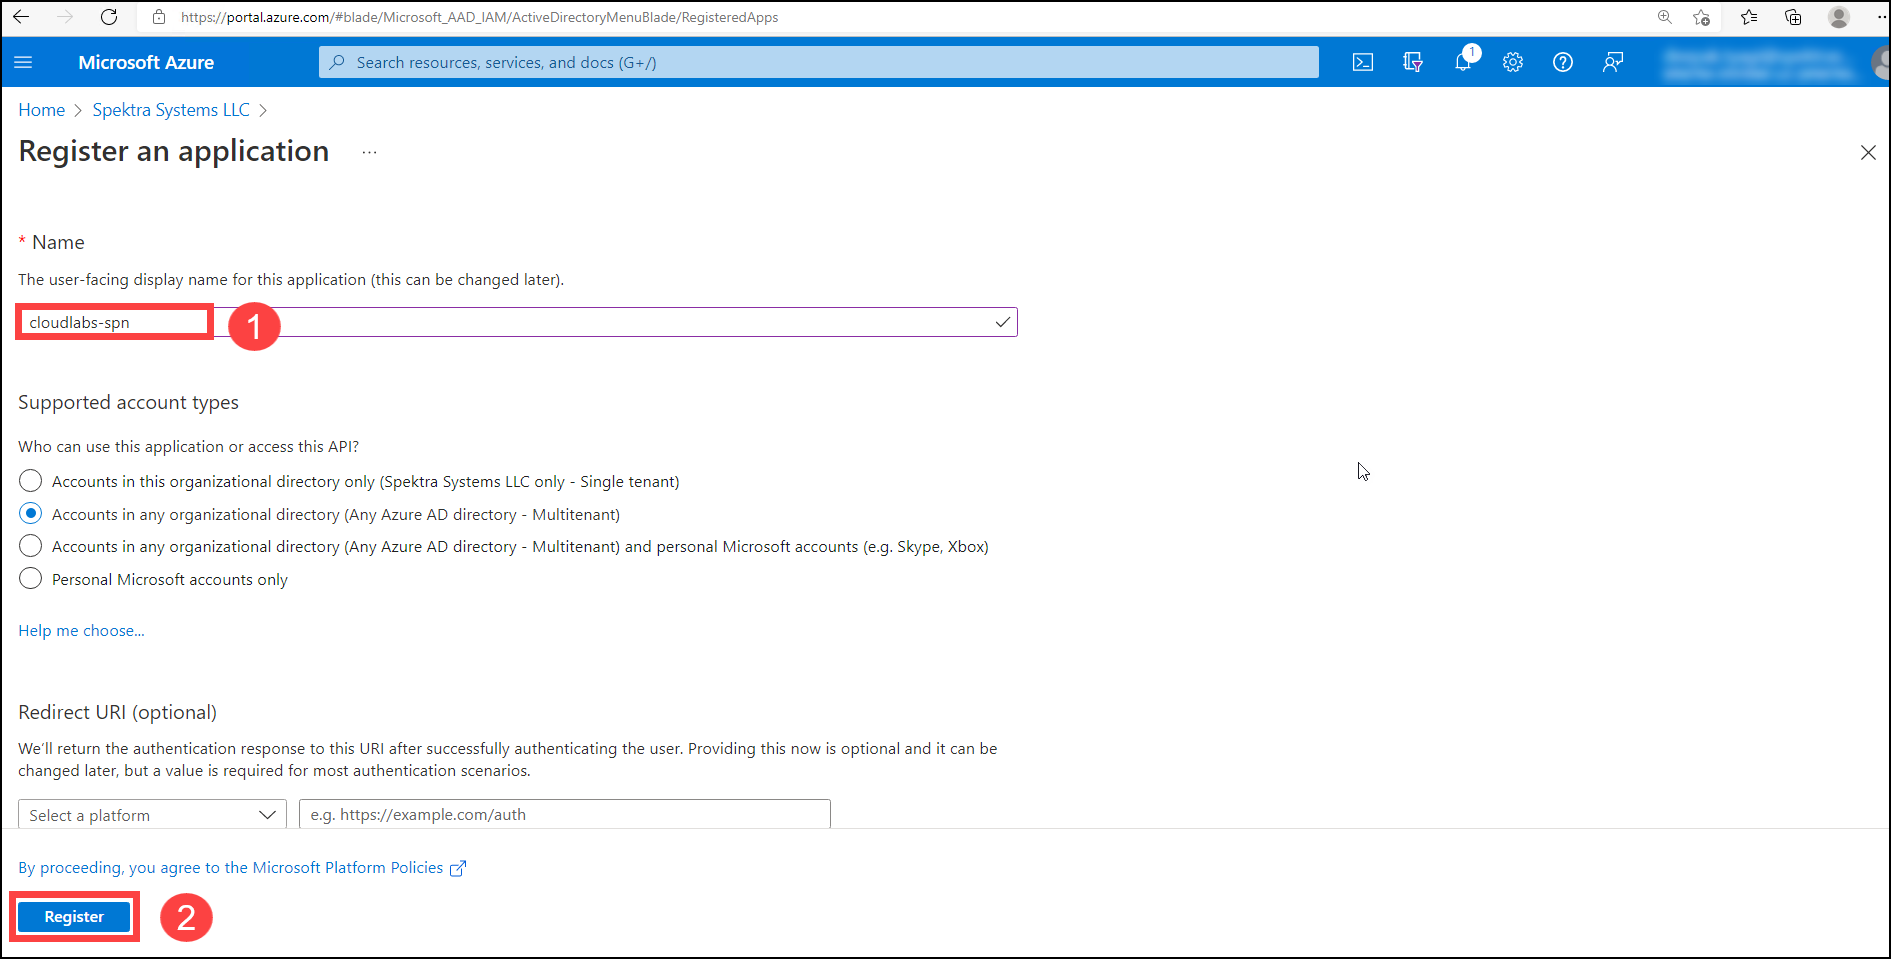Open the browser zoom magnifier icon

1665,17
